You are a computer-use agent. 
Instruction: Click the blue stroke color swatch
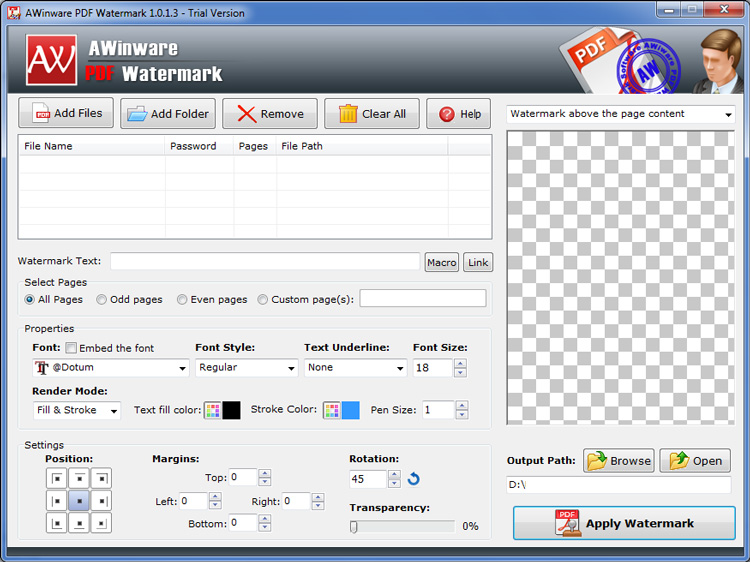pyautogui.click(x=351, y=410)
